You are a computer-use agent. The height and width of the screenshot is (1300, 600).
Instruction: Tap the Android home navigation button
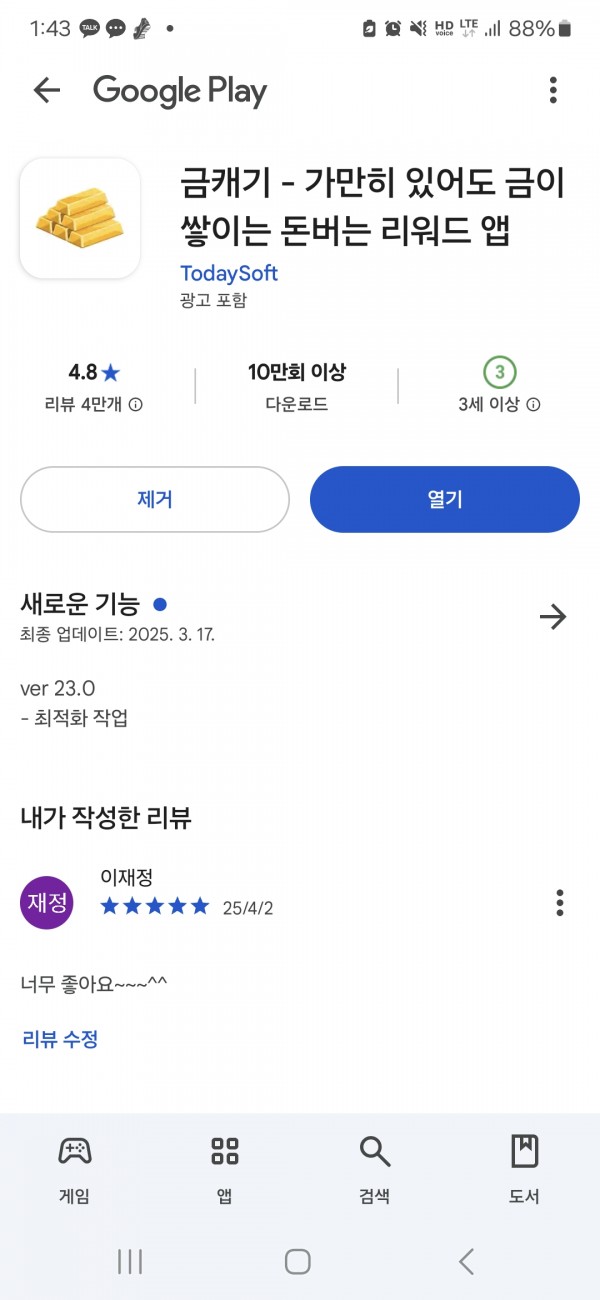point(298,1261)
